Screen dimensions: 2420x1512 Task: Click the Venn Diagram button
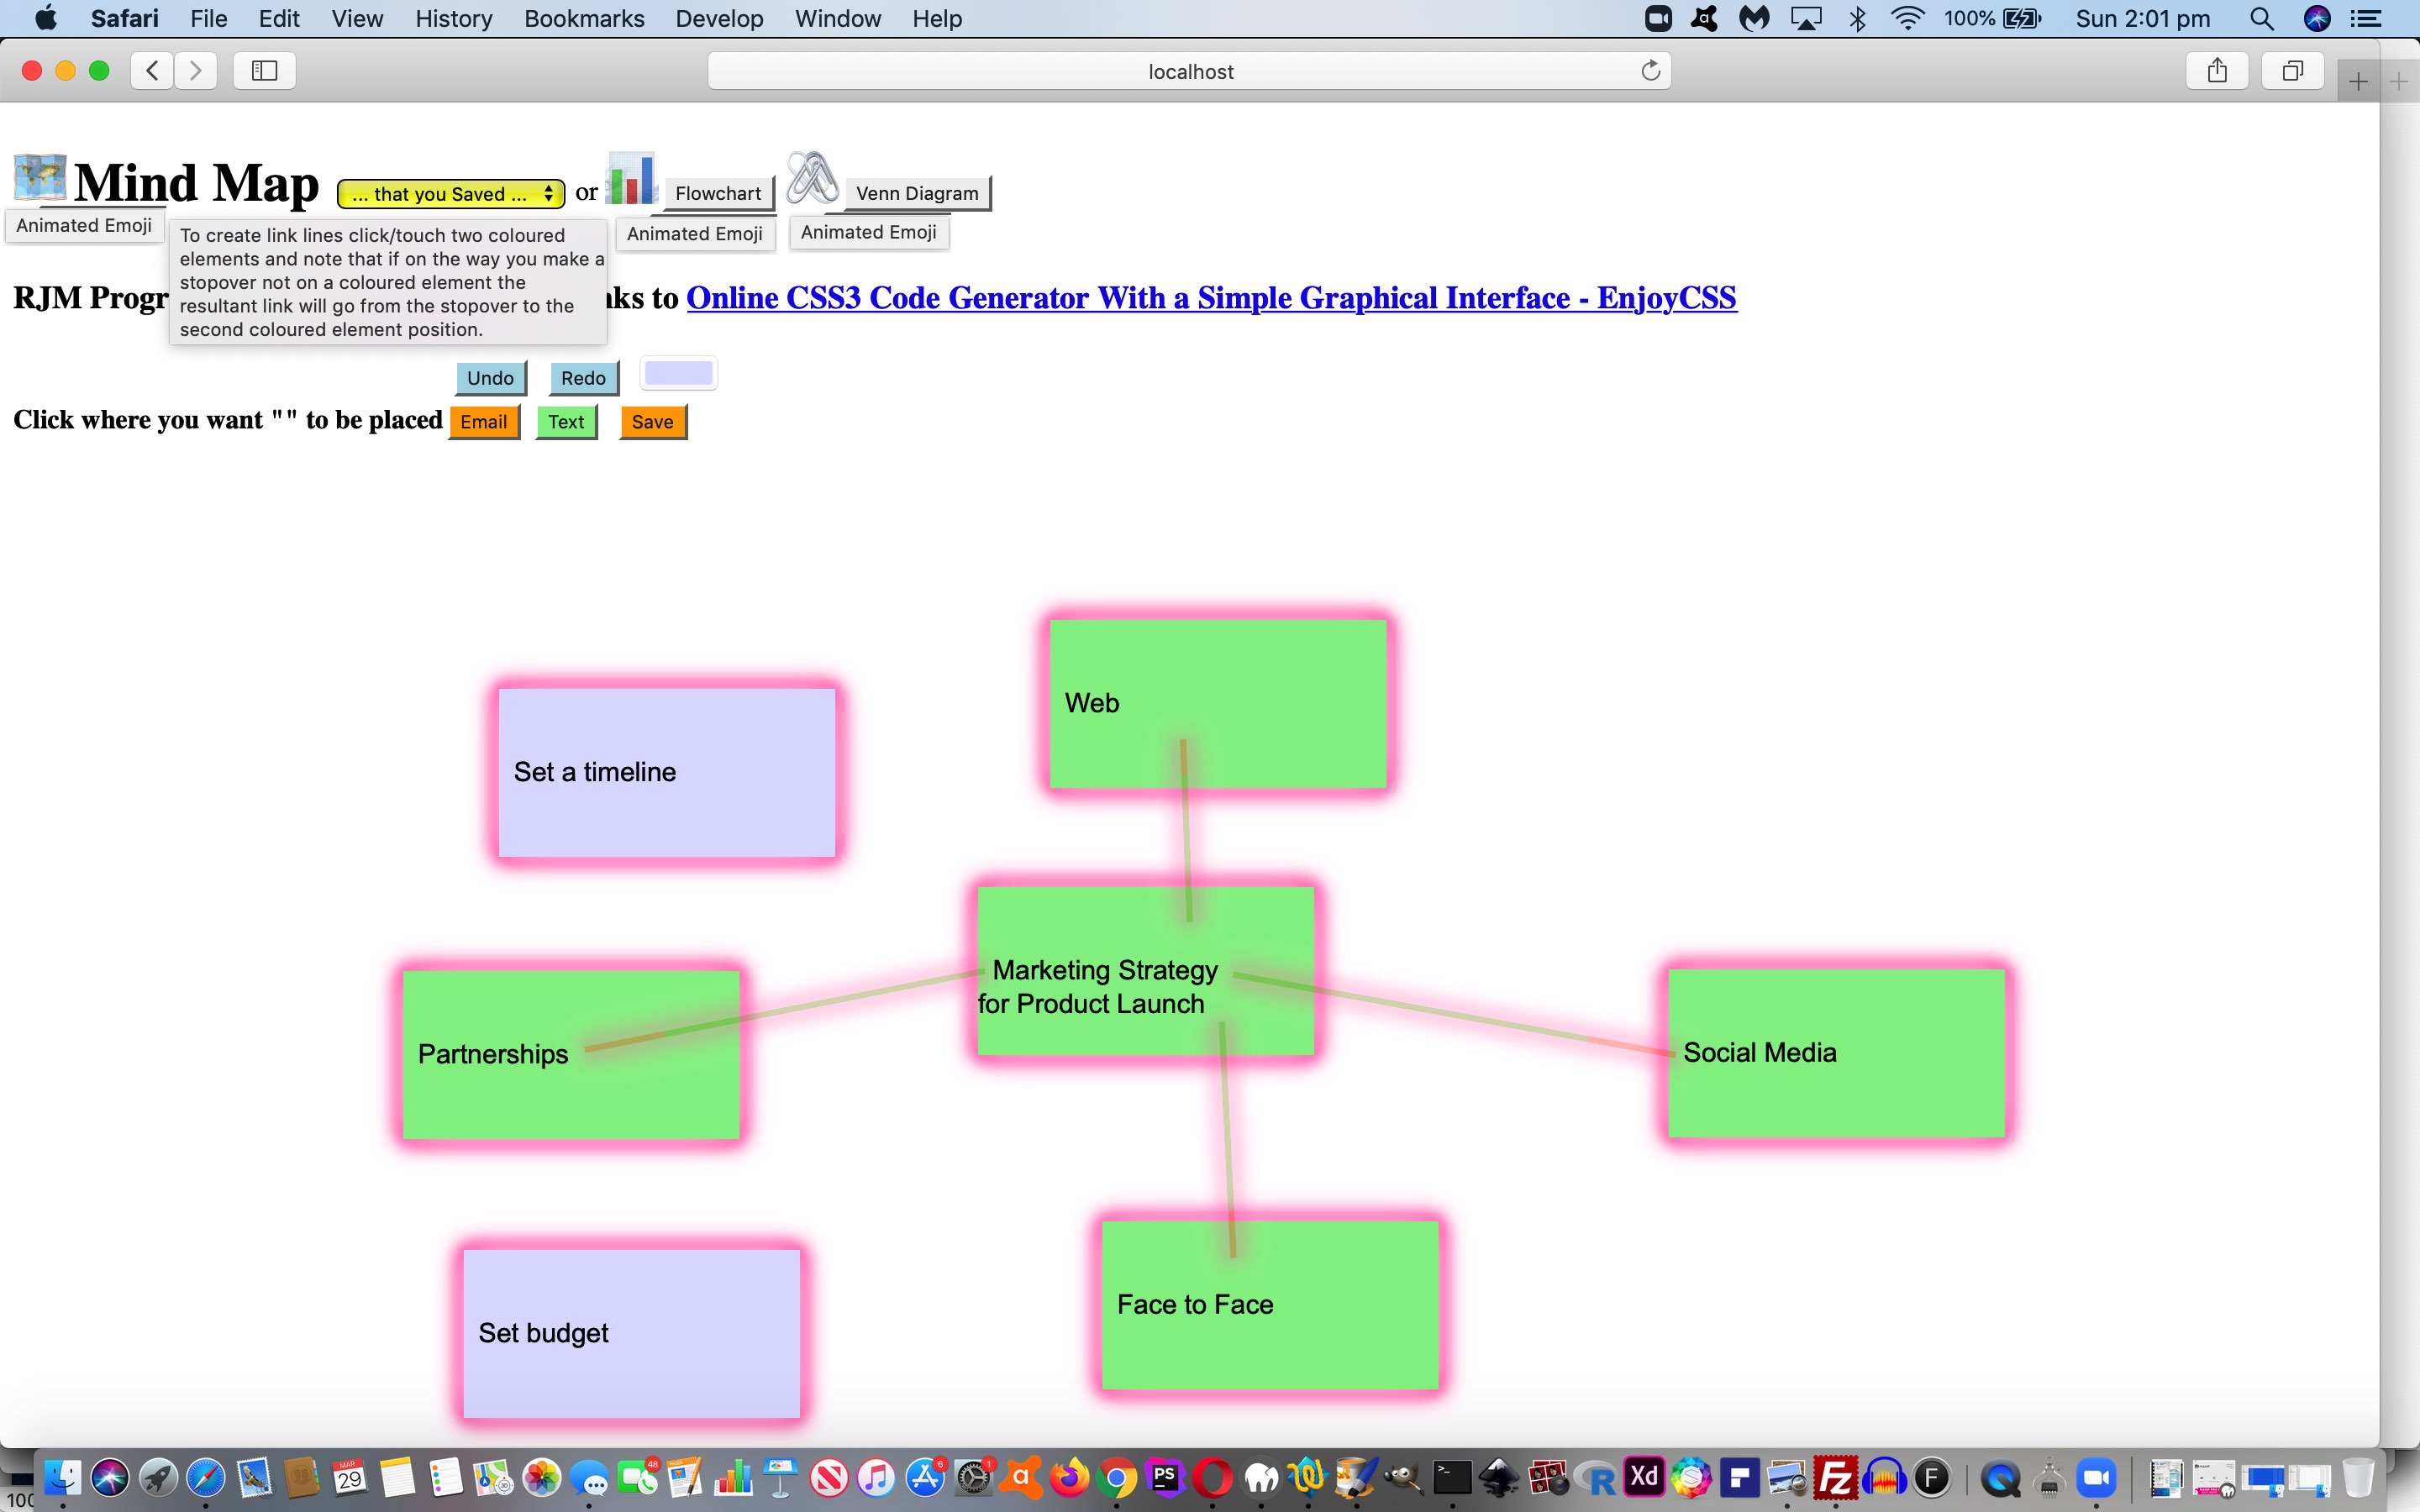(917, 193)
